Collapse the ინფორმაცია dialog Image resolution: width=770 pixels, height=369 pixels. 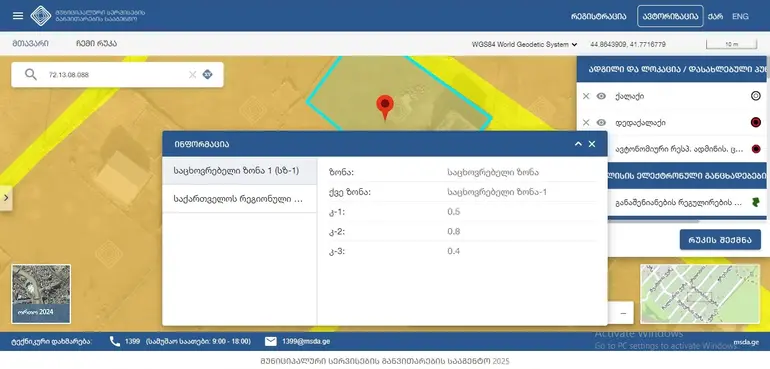pos(578,144)
